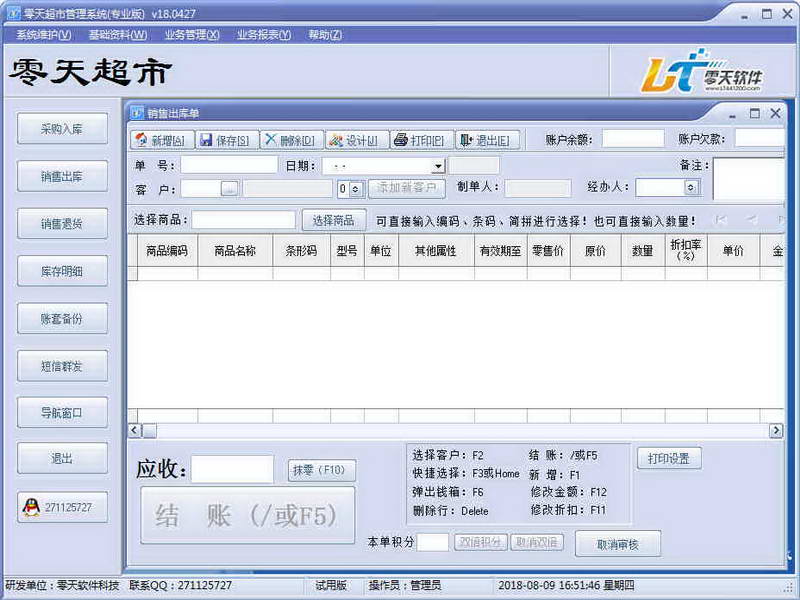View 库存明细 from the sidebar
Viewport: 800px width, 600px height.
coord(63,271)
